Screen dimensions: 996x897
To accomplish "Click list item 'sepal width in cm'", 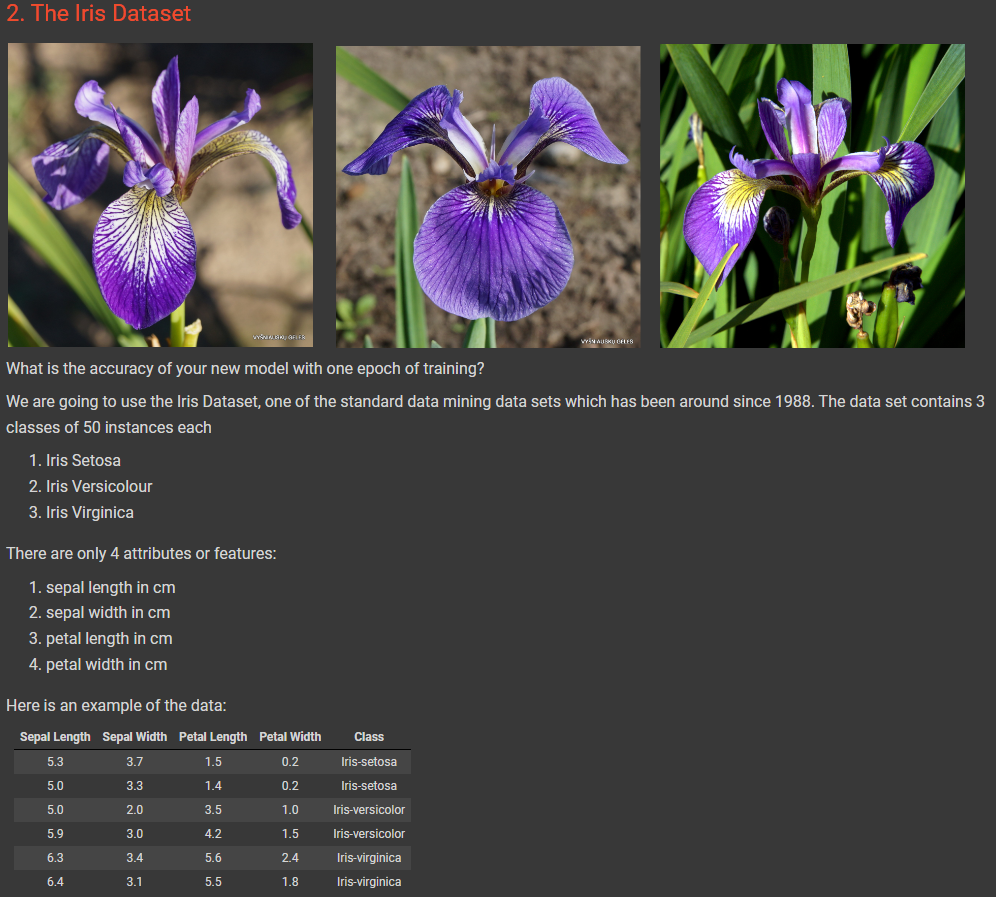I will point(108,613).
